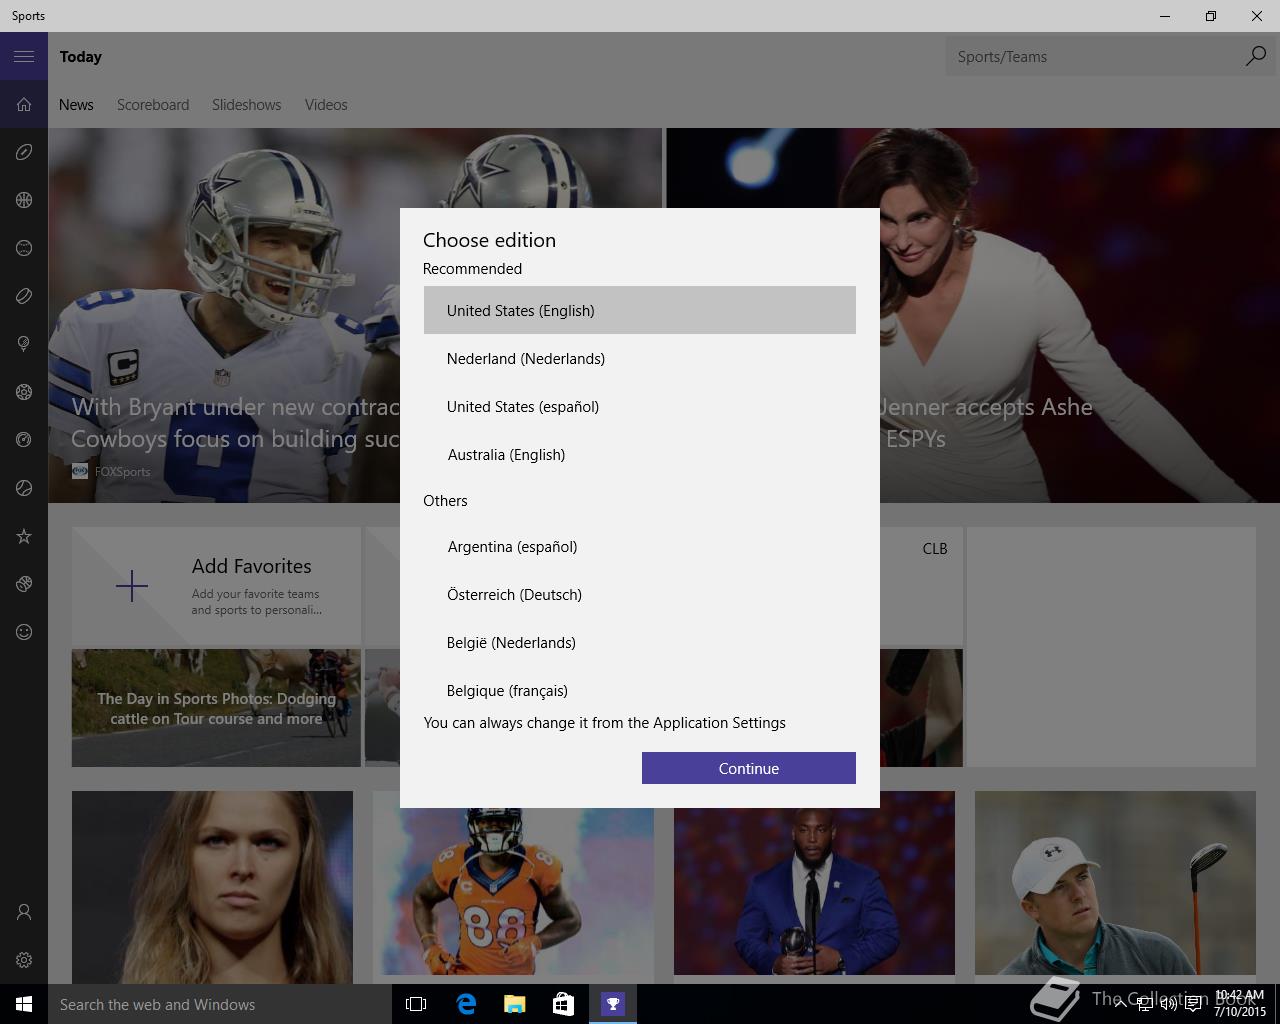Launch Microsoft Edge from the taskbar
This screenshot has width=1280, height=1024.
(465, 1004)
